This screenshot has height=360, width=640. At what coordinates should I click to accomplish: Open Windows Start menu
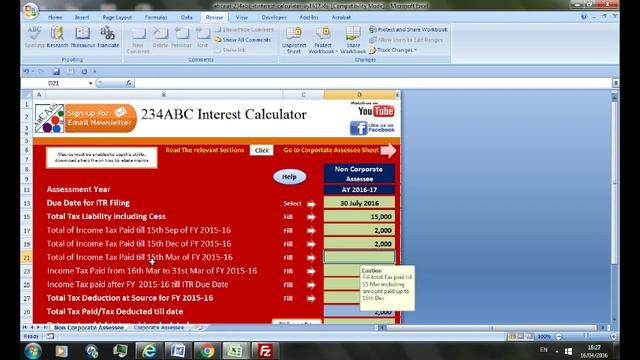pyautogui.click(x=33, y=351)
